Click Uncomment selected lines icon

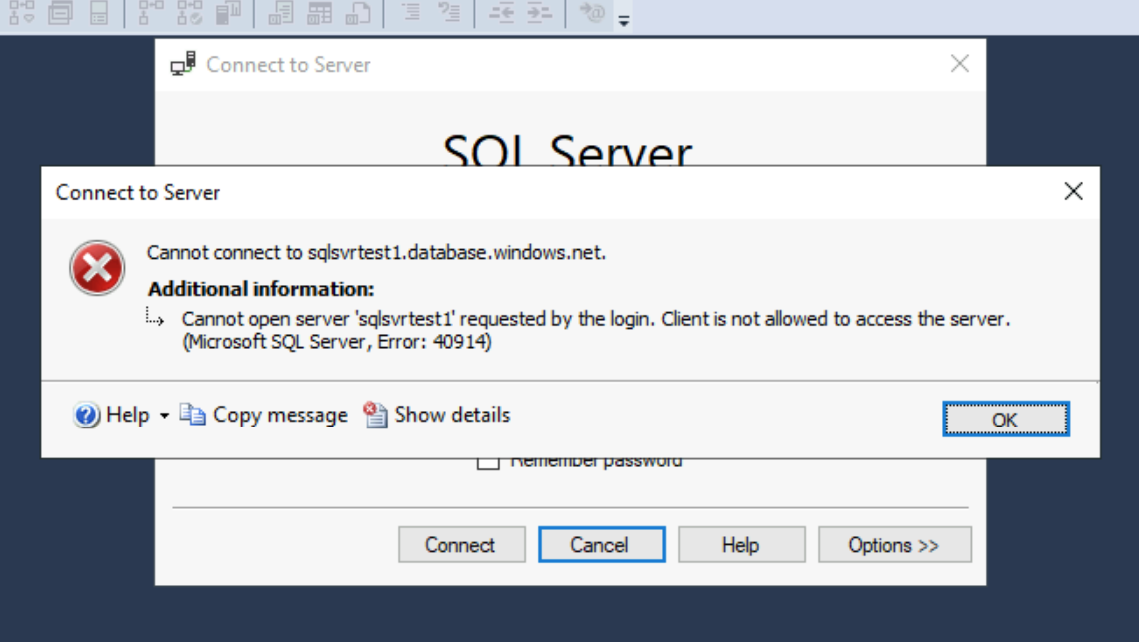(449, 12)
